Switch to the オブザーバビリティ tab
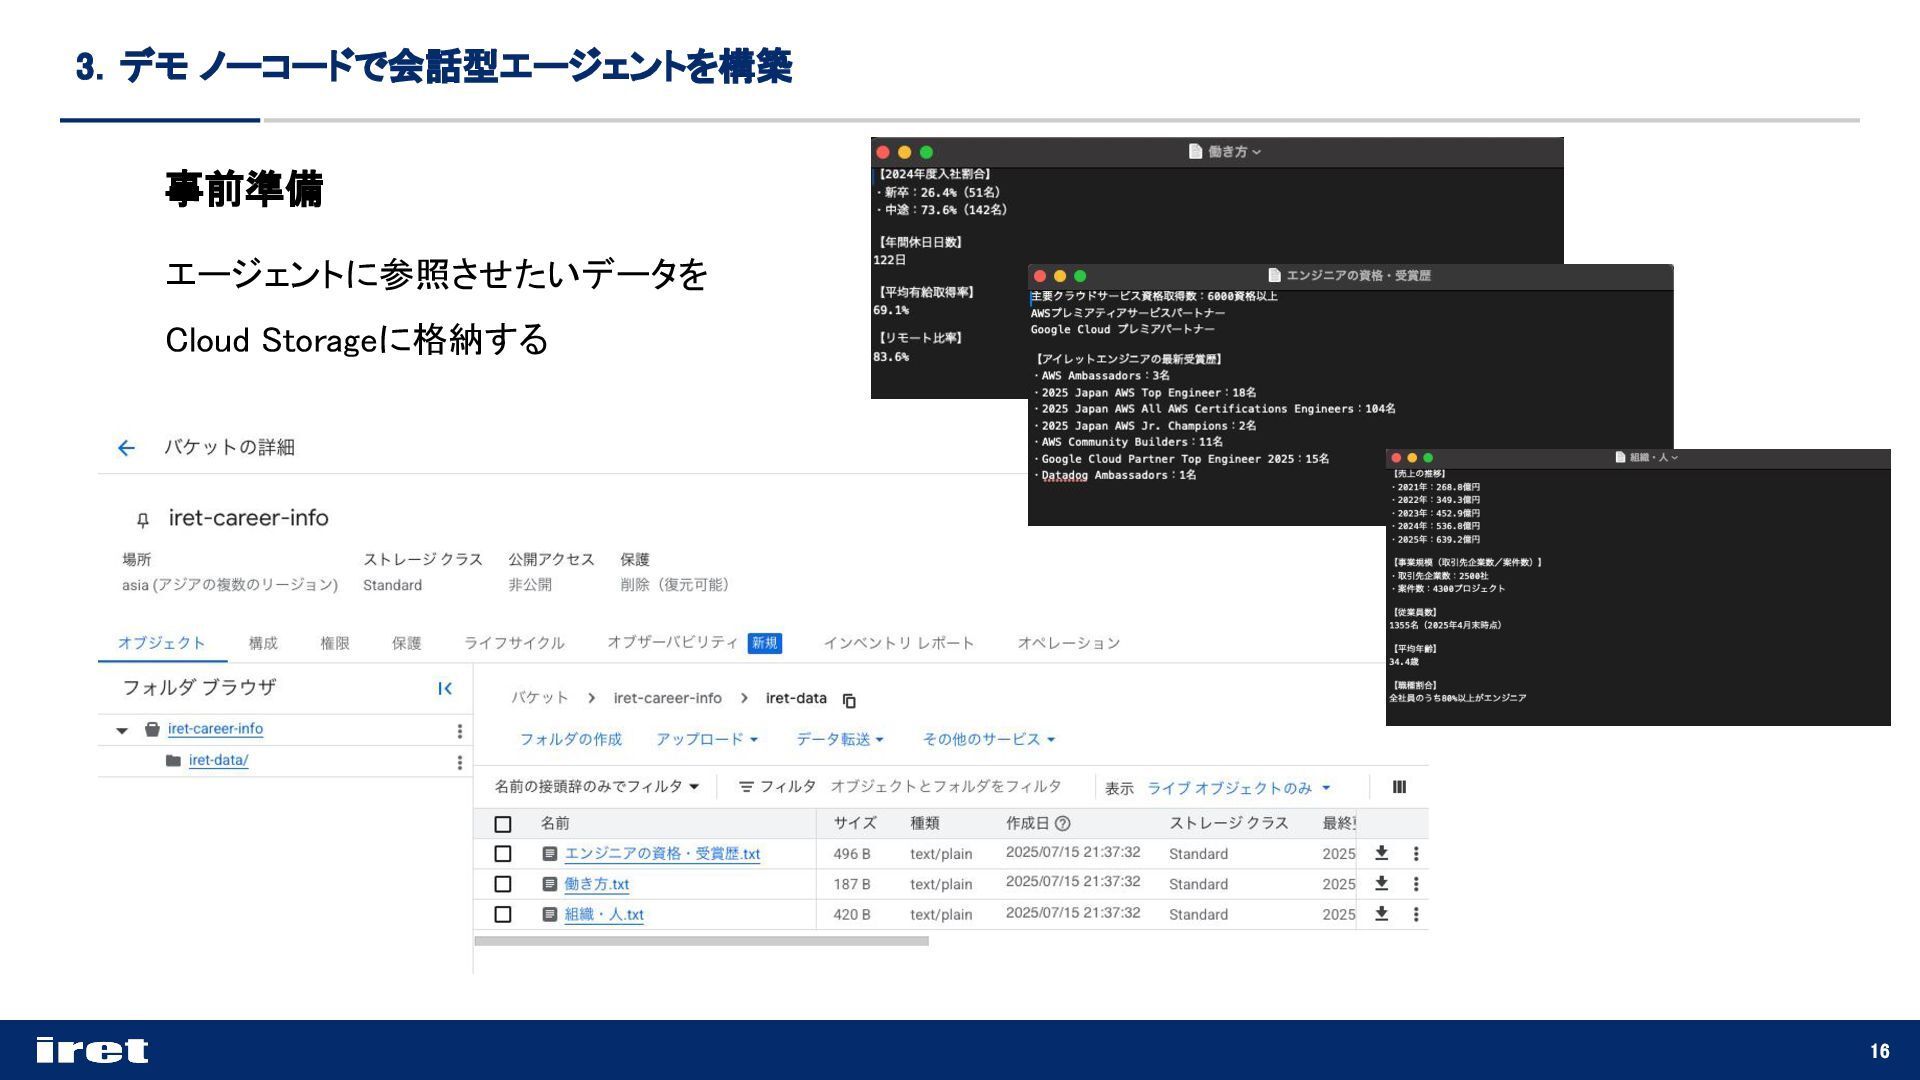Screen dimensions: 1920x1080 [x=694, y=643]
